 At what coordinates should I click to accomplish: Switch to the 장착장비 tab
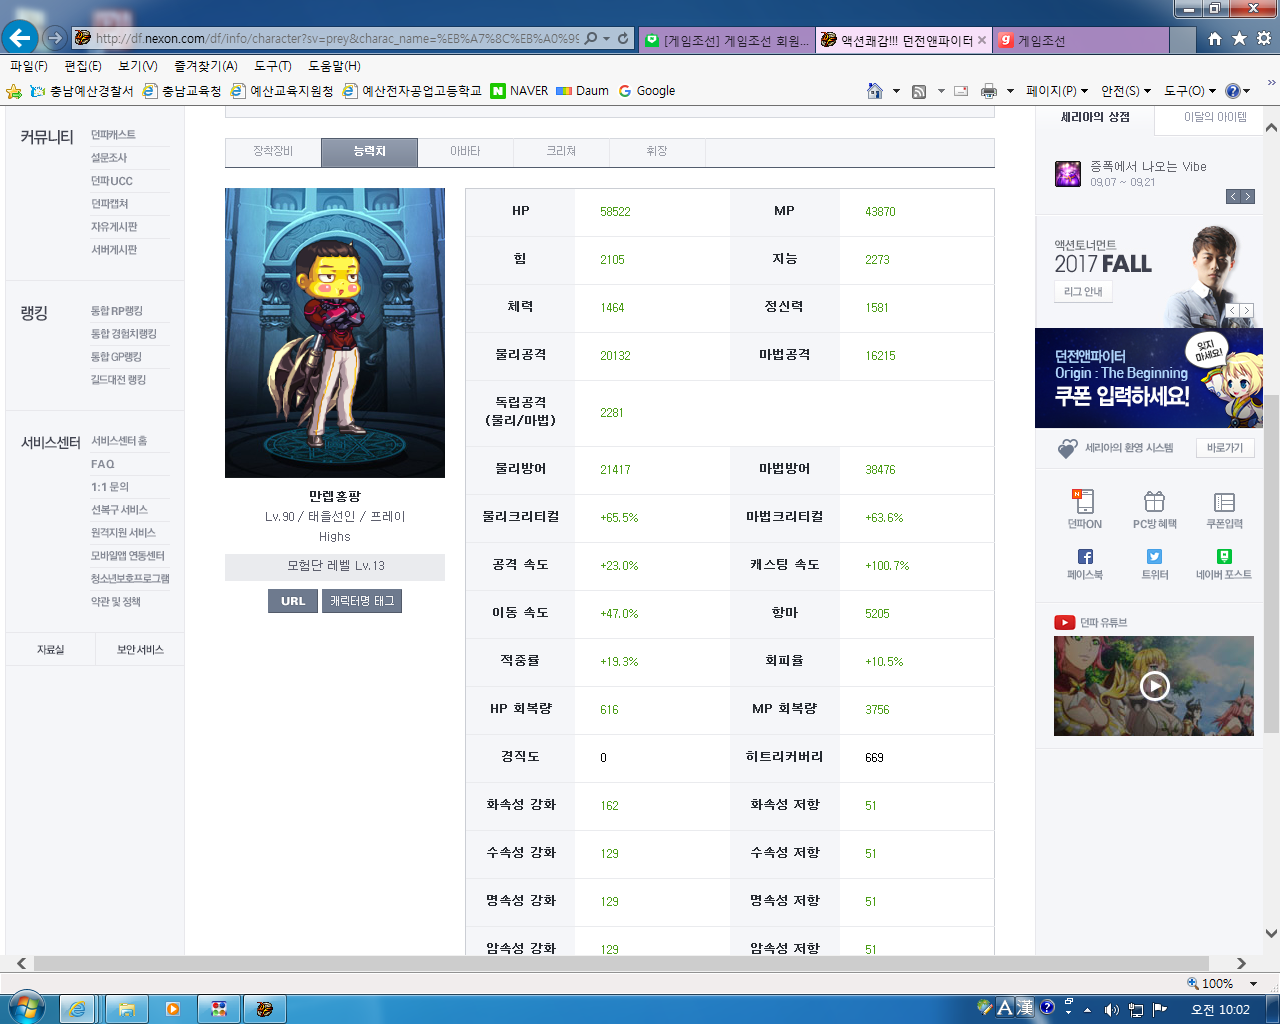pyautogui.click(x=273, y=151)
